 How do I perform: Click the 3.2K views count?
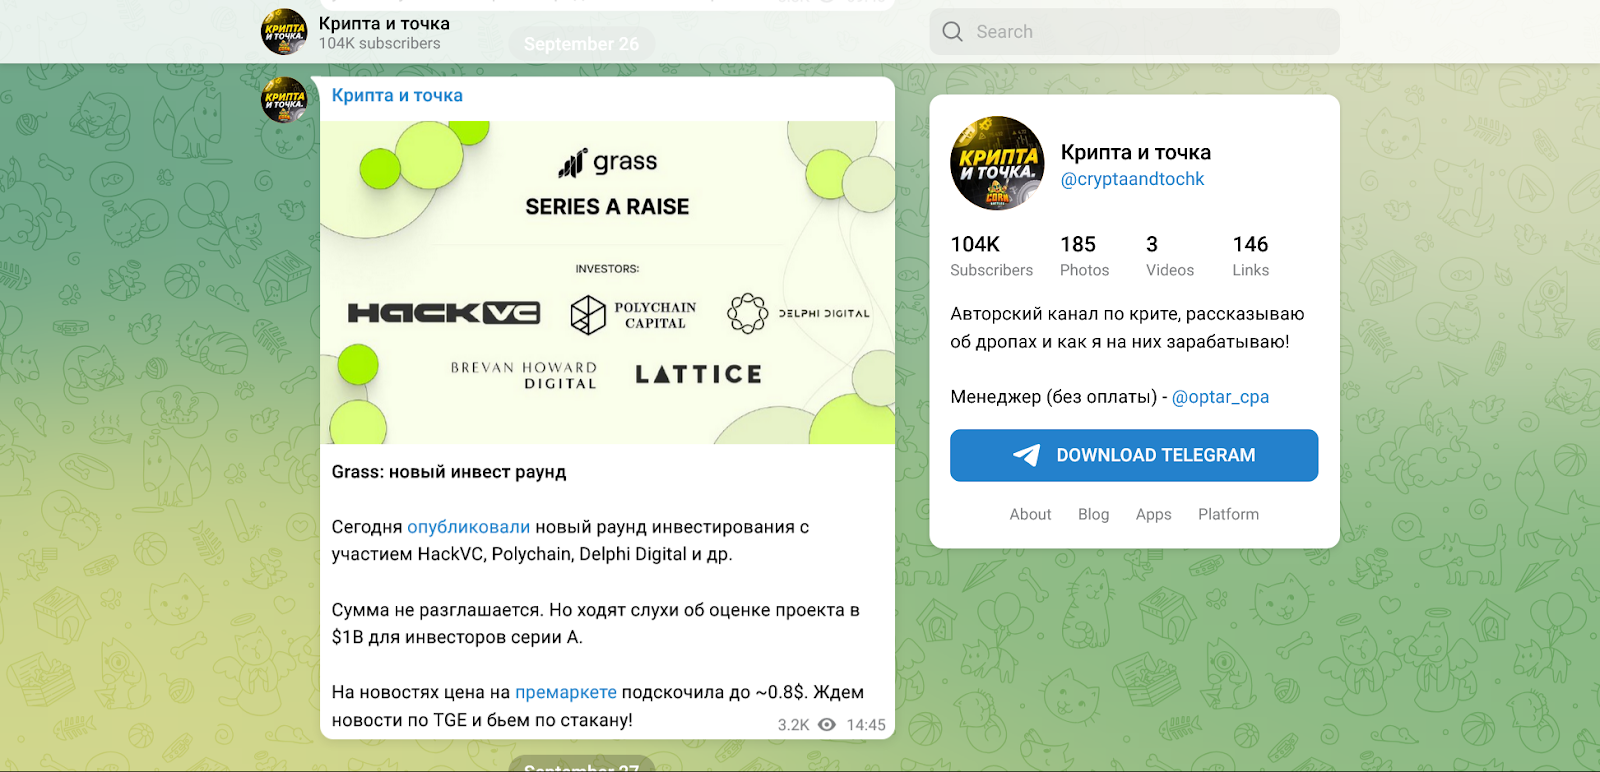click(794, 725)
